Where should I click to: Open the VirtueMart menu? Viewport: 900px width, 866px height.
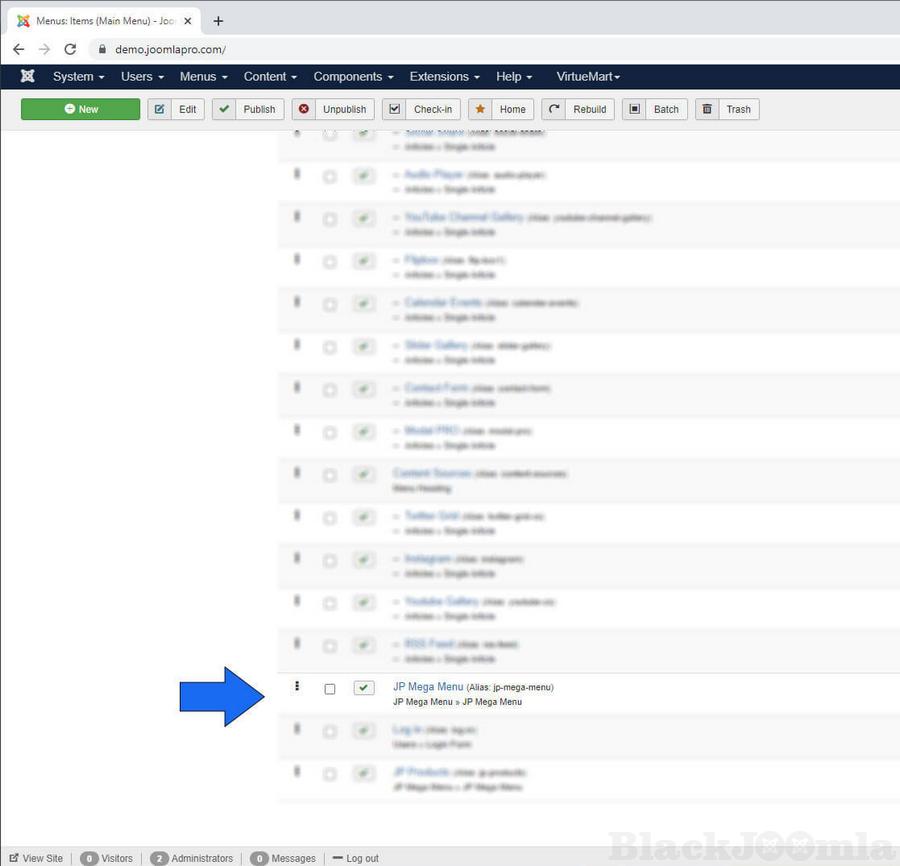point(588,77)
